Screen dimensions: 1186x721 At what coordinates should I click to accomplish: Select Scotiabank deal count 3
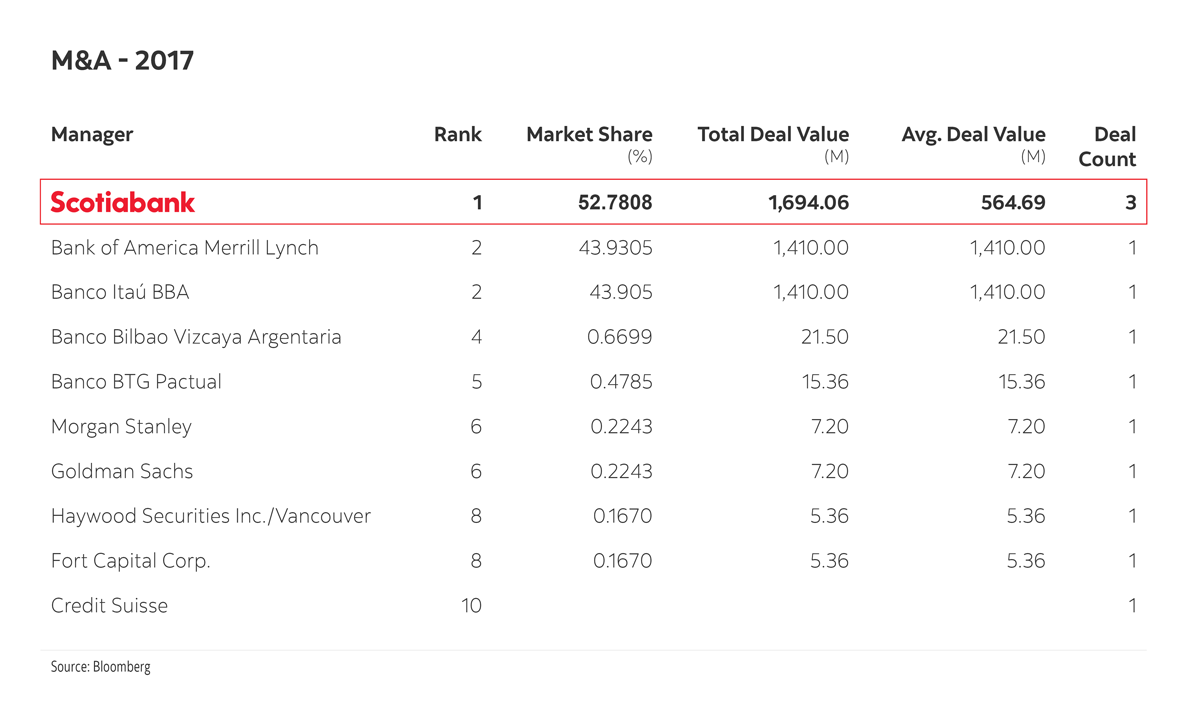(x=1131, y=203)
